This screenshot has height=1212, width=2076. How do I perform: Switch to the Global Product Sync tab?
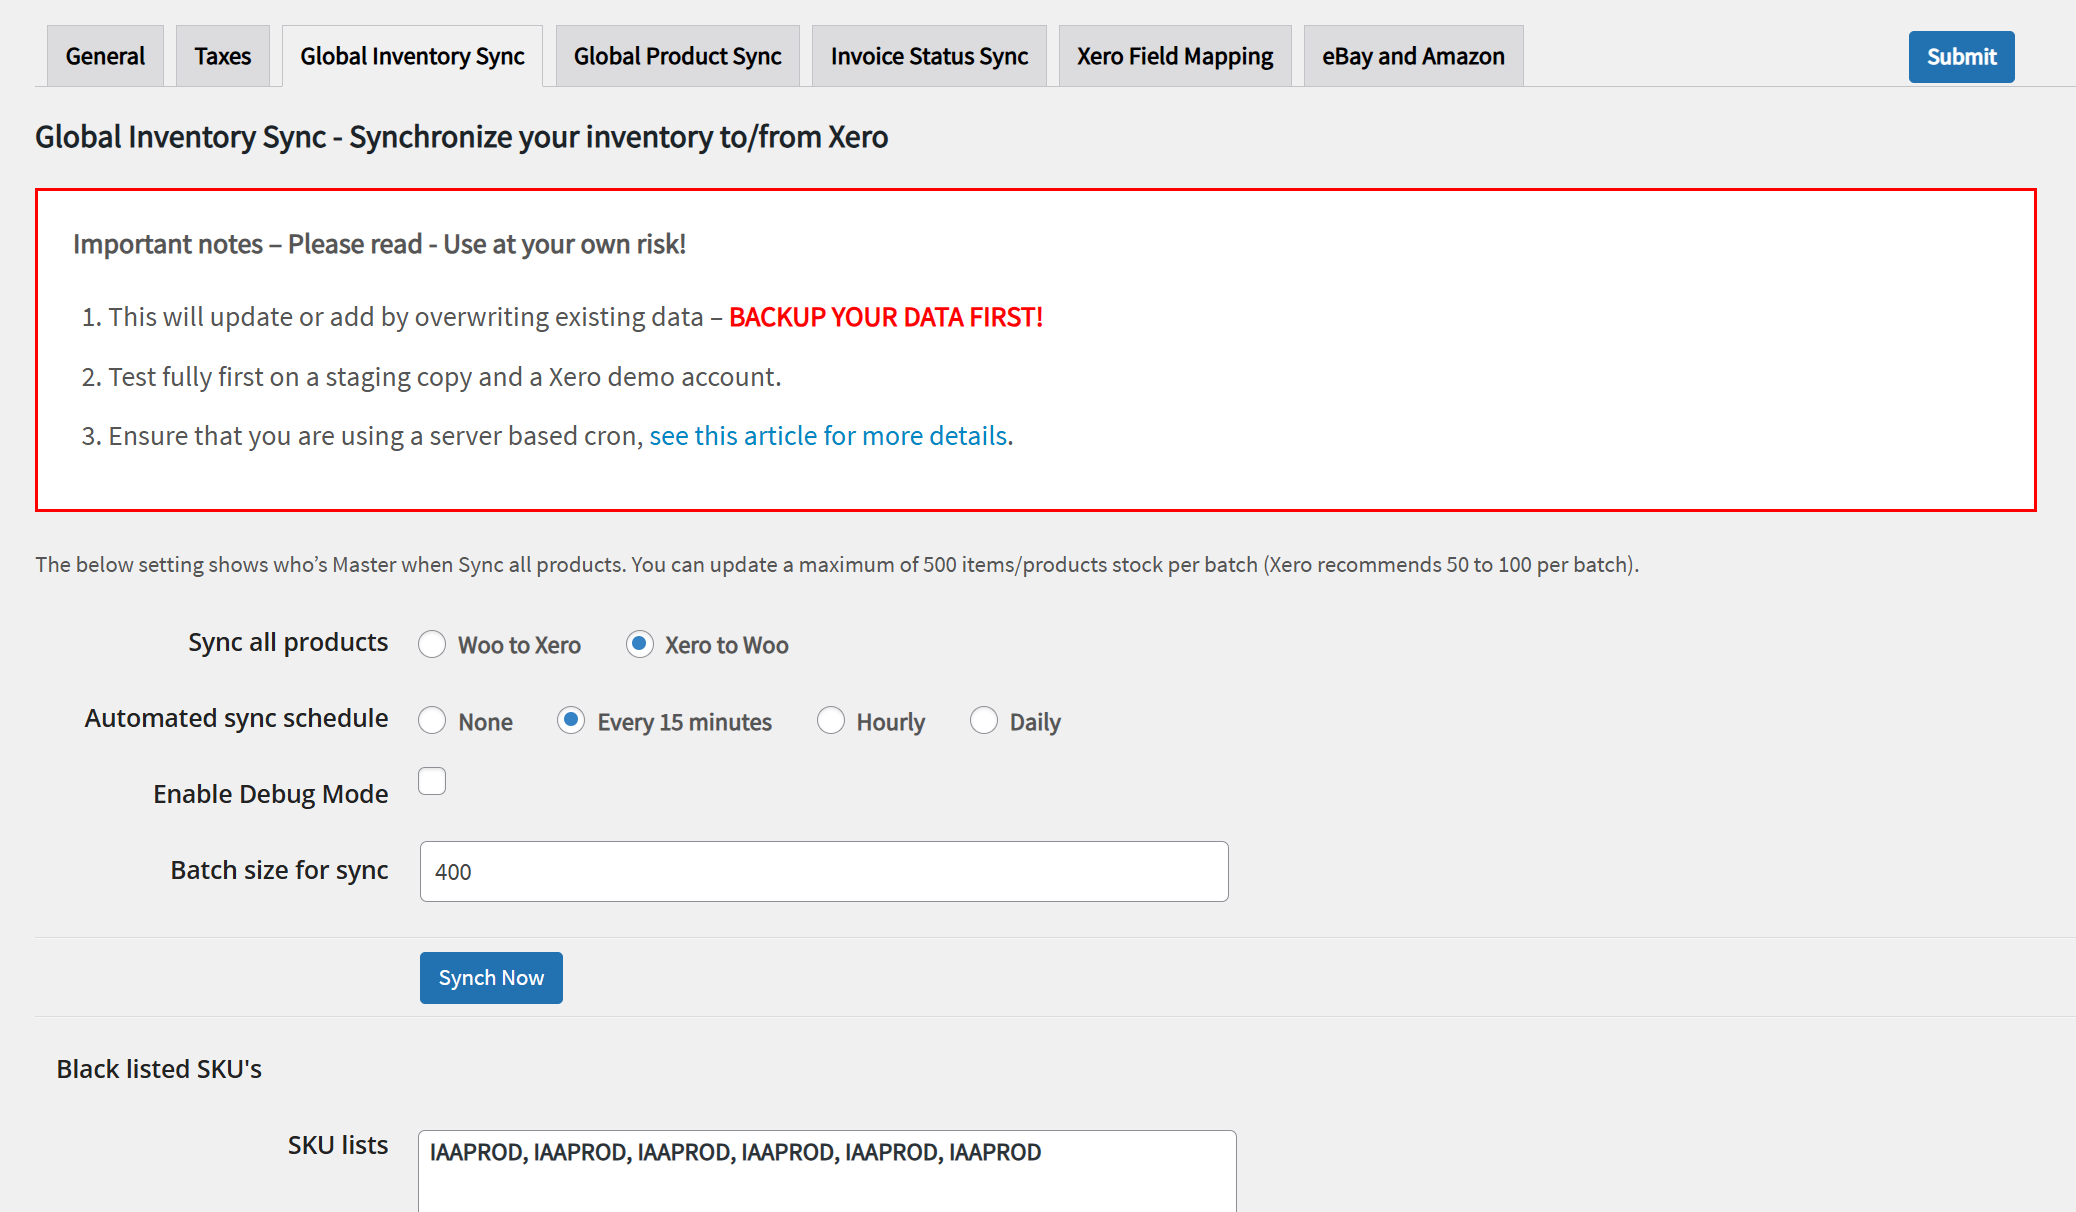(677, 56)
